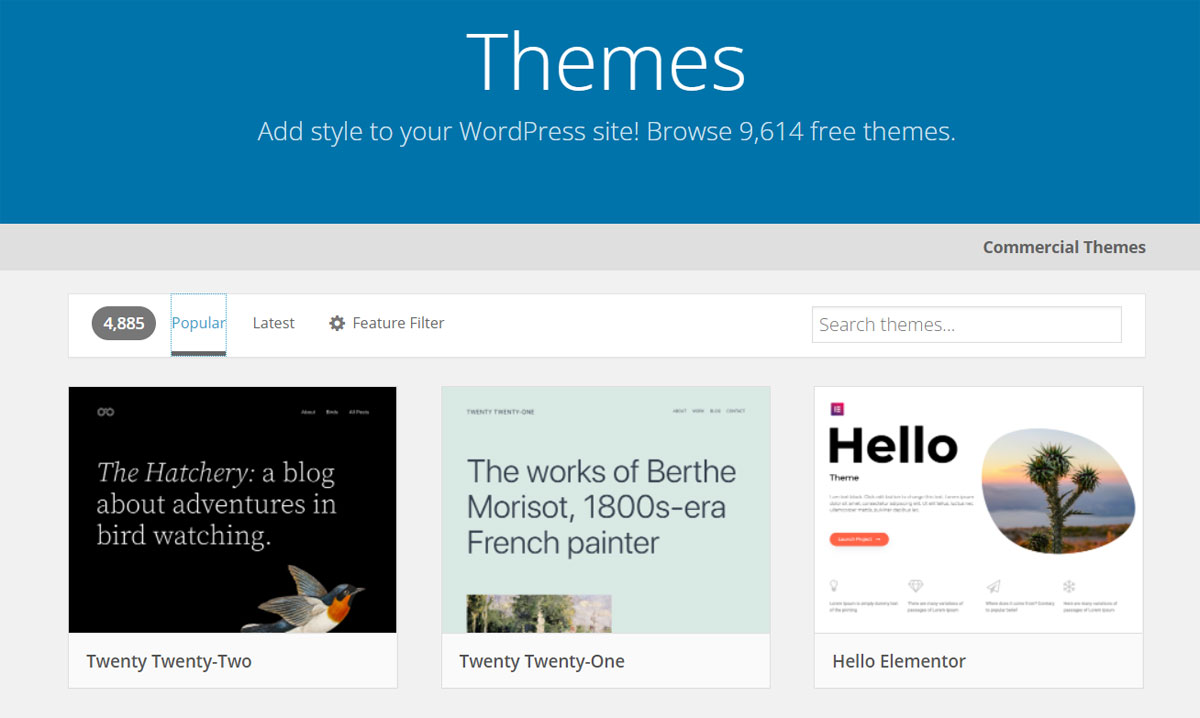Click the lightbulb icon in Hello theme preview
The image size is (1200, 718).
(x=834, y=586)
